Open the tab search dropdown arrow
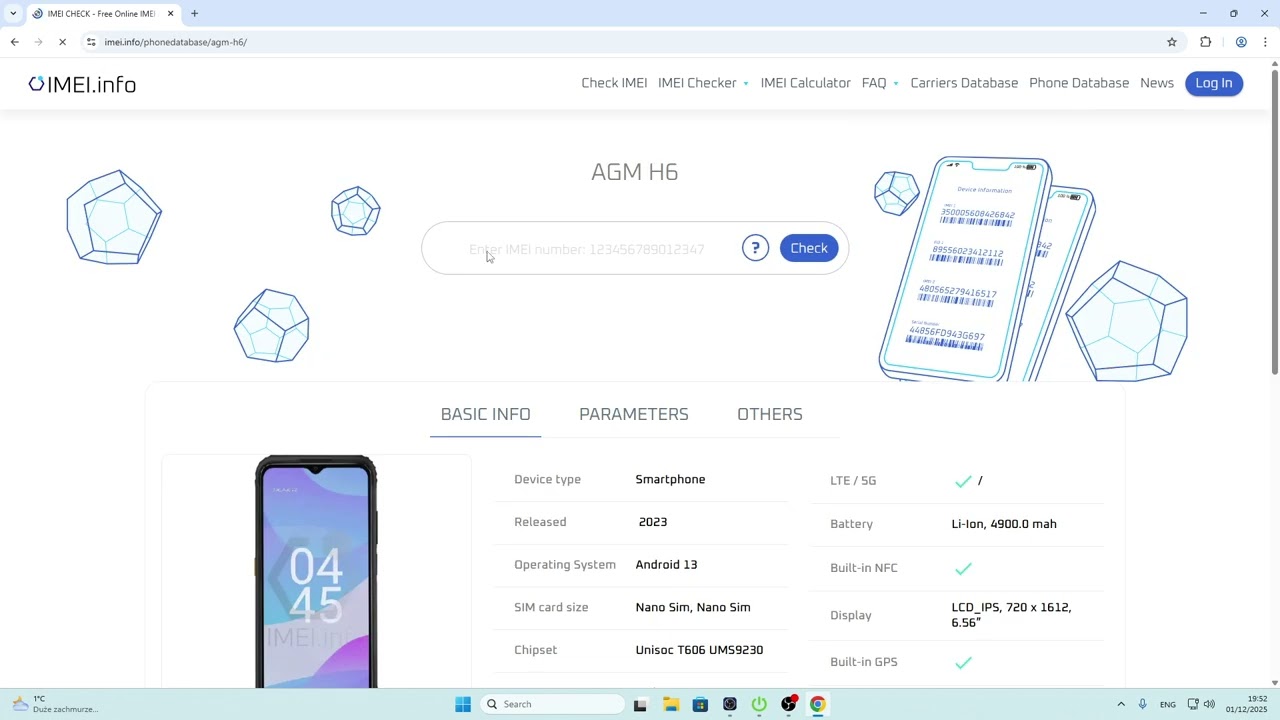Viewport: 1280px width, 720px height. [x=13, y=14]
